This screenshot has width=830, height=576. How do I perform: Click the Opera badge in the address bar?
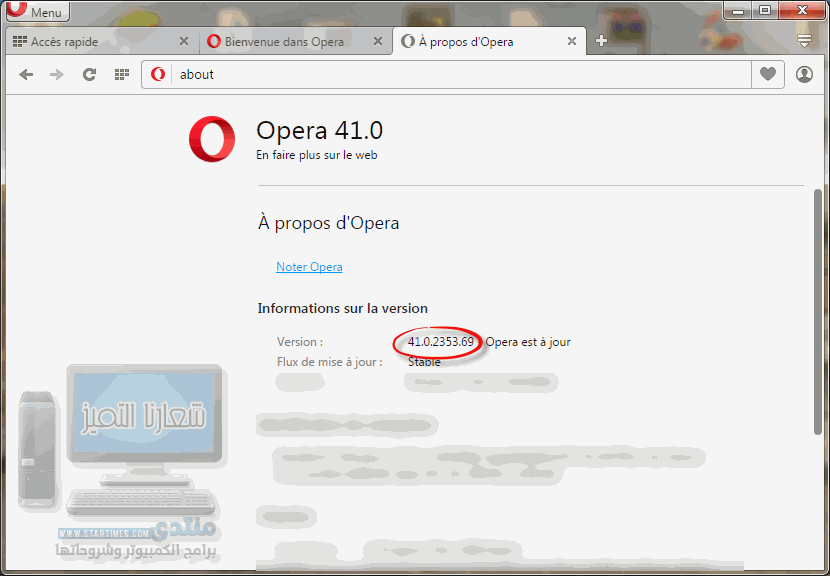(x=158, y=75)
